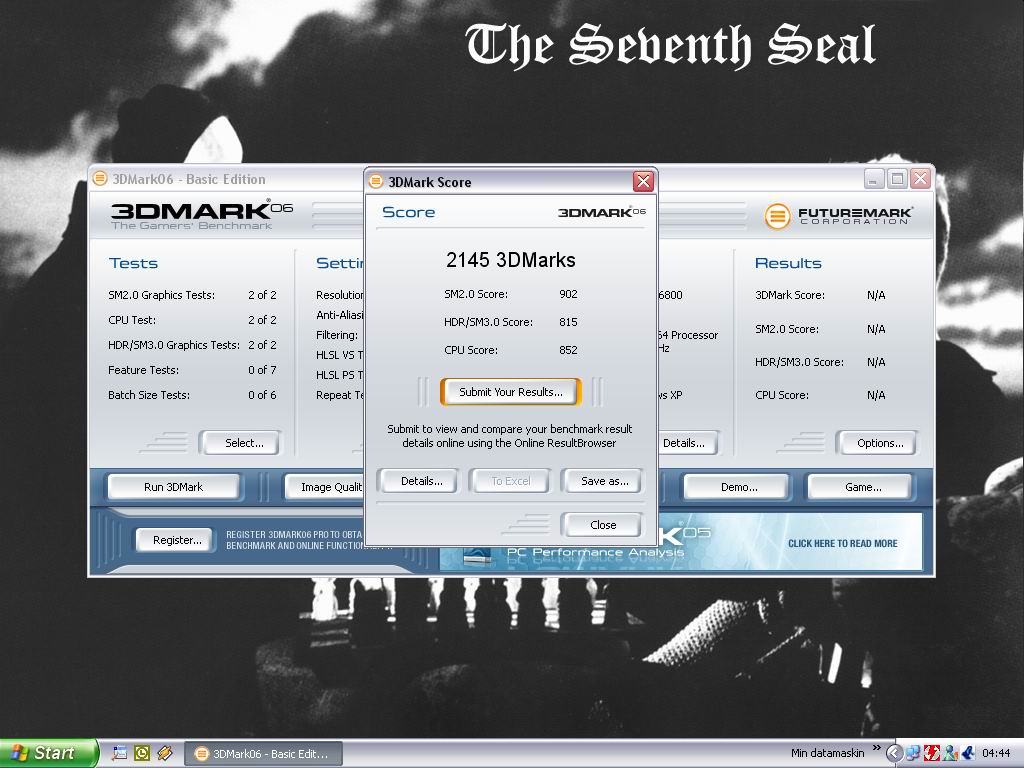The image size is (1024, 768).
Task: Click the red tray icon
Action: click(x=931, y=753)
